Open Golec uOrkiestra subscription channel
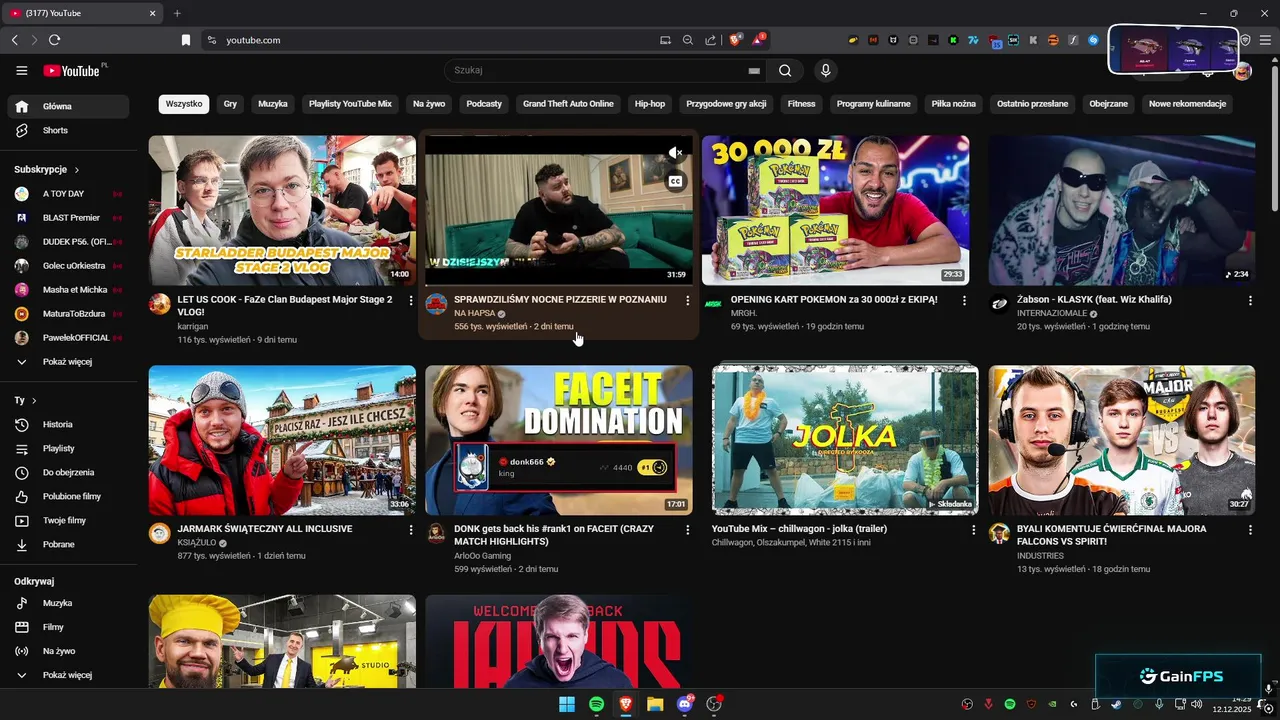This screenshot has width=1280, height=720. coord(68,266)
